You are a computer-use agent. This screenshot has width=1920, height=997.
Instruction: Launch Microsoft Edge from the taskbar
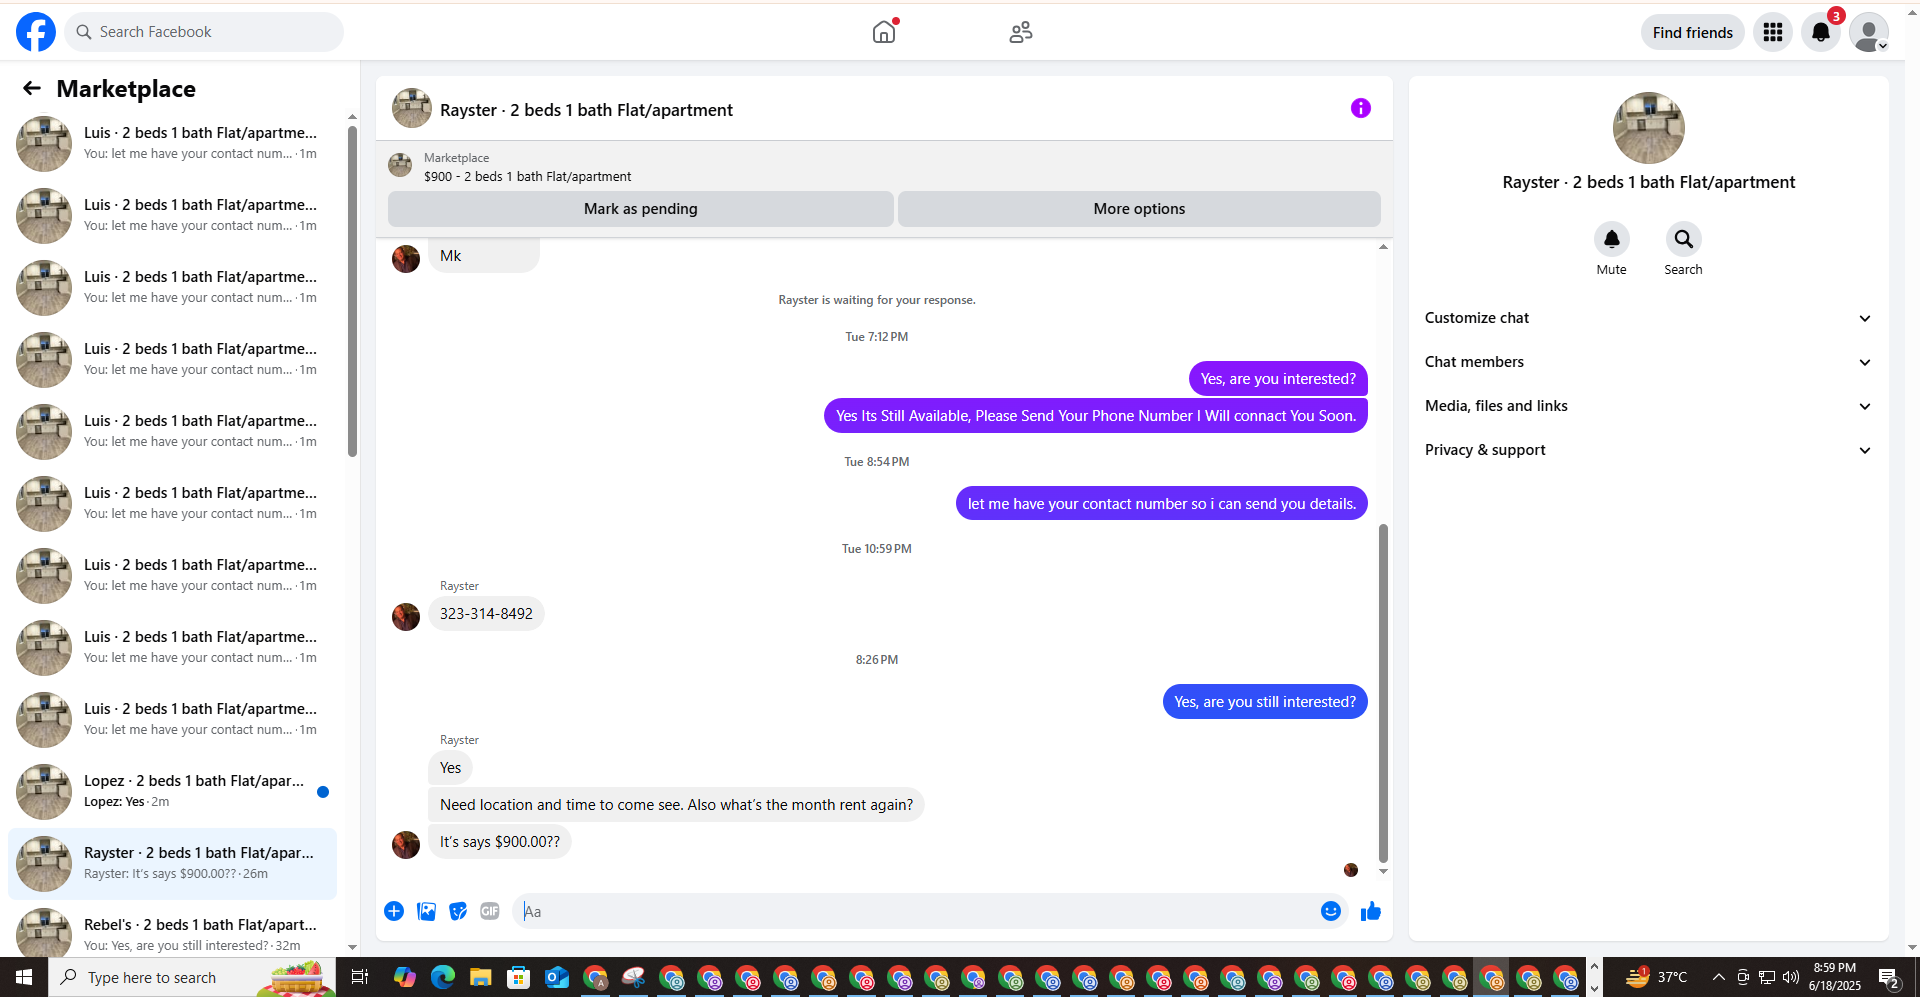click(x=442, y=977)
